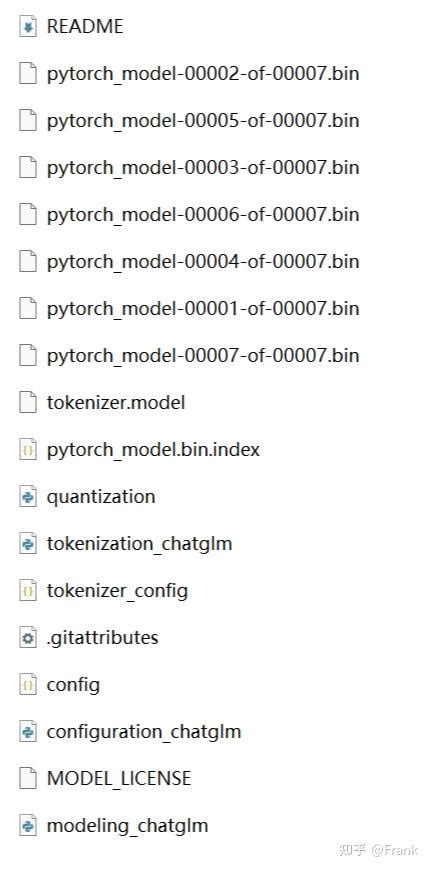Click the README markdown file icon
The image size is (430, 870).
(x=28, y=27)
